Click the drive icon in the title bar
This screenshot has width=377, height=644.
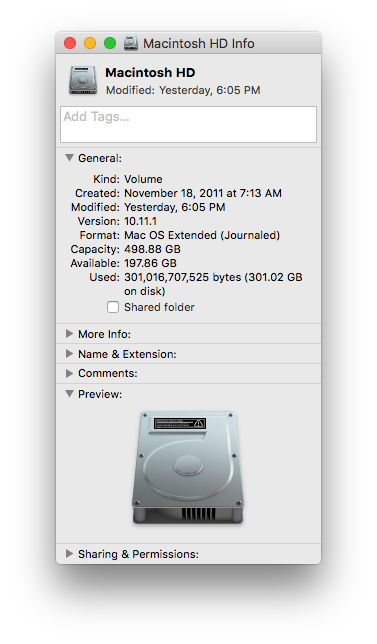click(x=131, y=43)
